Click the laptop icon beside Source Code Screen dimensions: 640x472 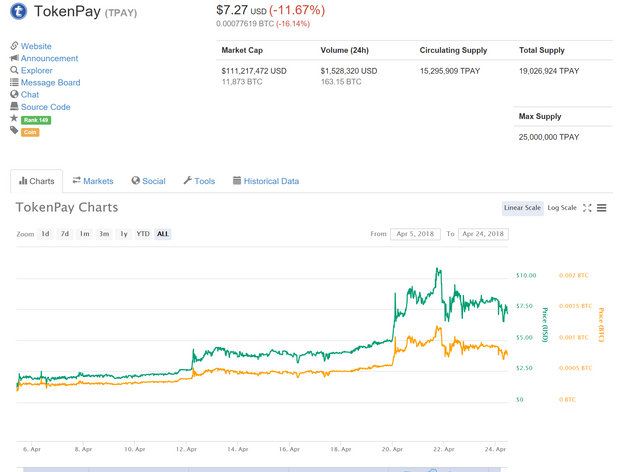point(14,106)
